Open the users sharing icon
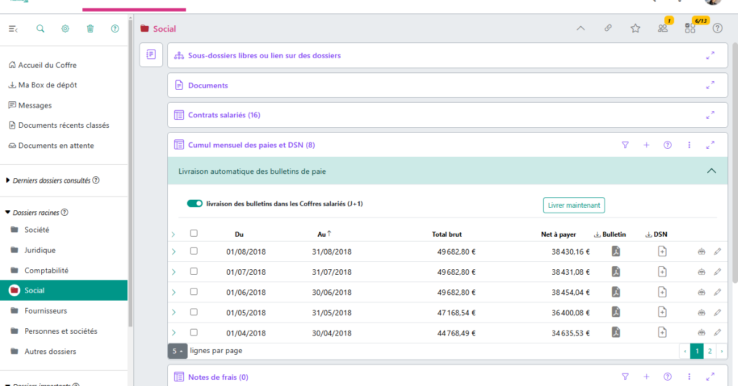The width and height of the screenshot is (738, 386). (663, 28)
